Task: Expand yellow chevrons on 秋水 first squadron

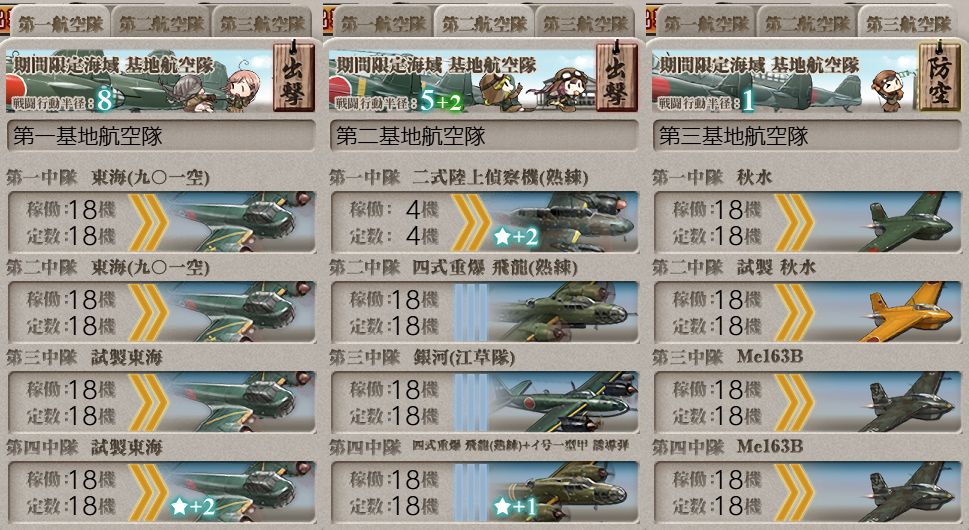Action: 794,222
